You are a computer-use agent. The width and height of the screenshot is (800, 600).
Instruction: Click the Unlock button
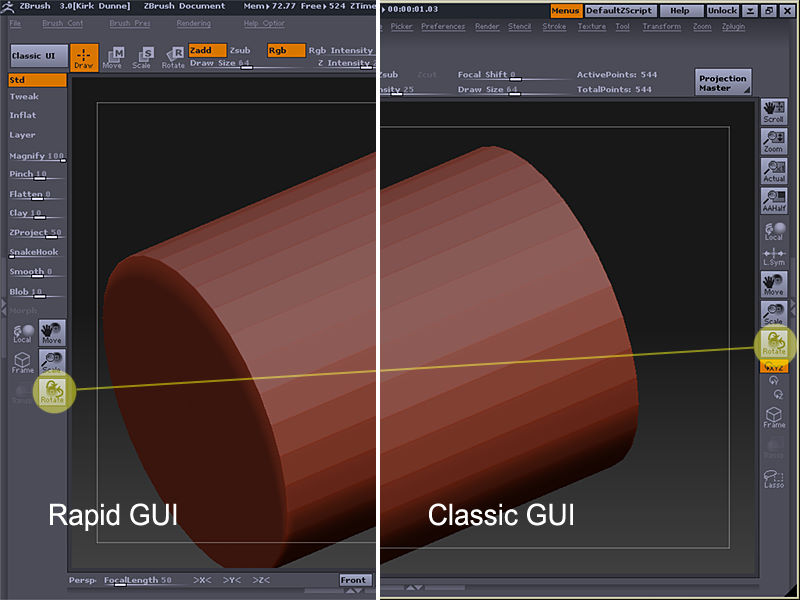coord(722,11)
